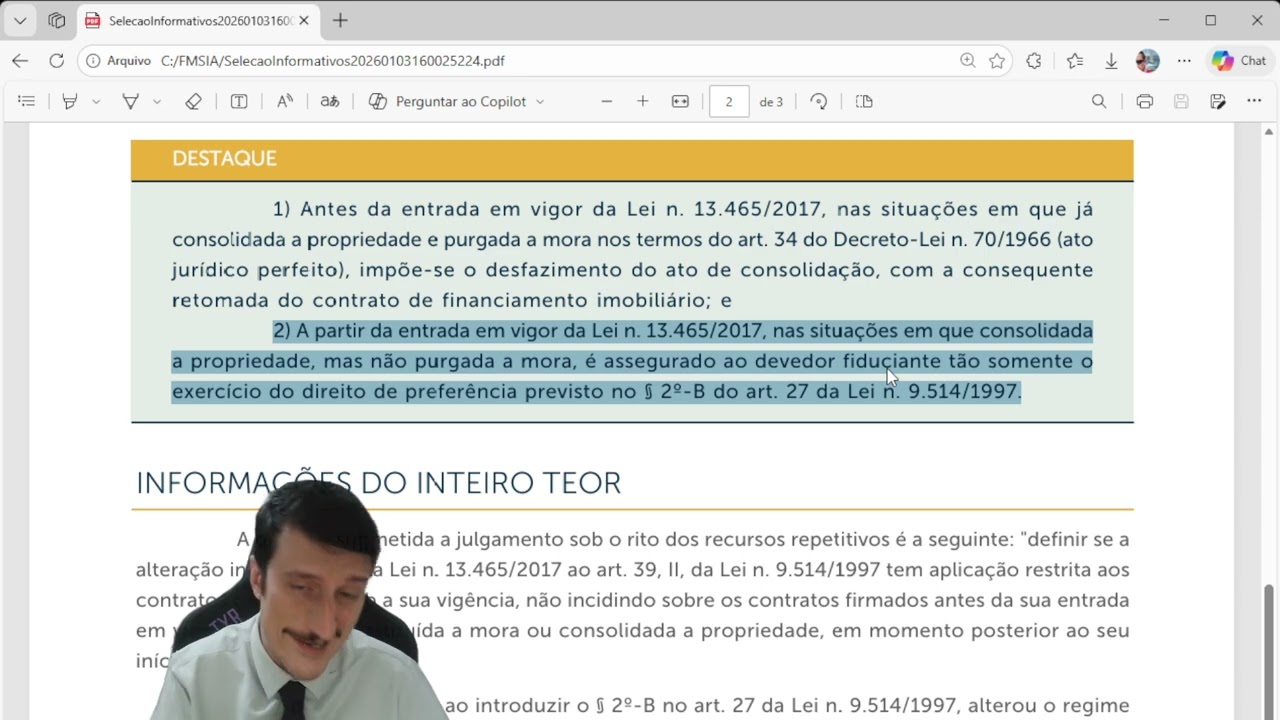
Task: Print the PDF document
Action: (x=1145, y=101)
